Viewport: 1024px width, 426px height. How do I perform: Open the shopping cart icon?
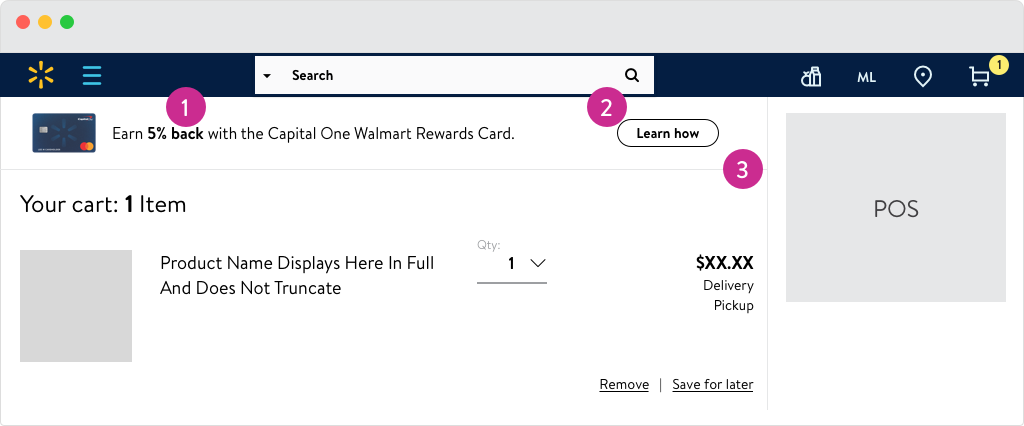coord(979,77)
